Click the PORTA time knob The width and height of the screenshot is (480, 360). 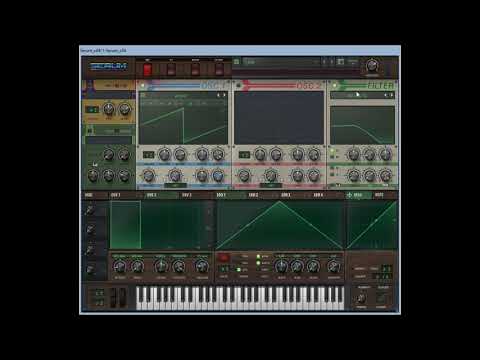coord(361,298)
